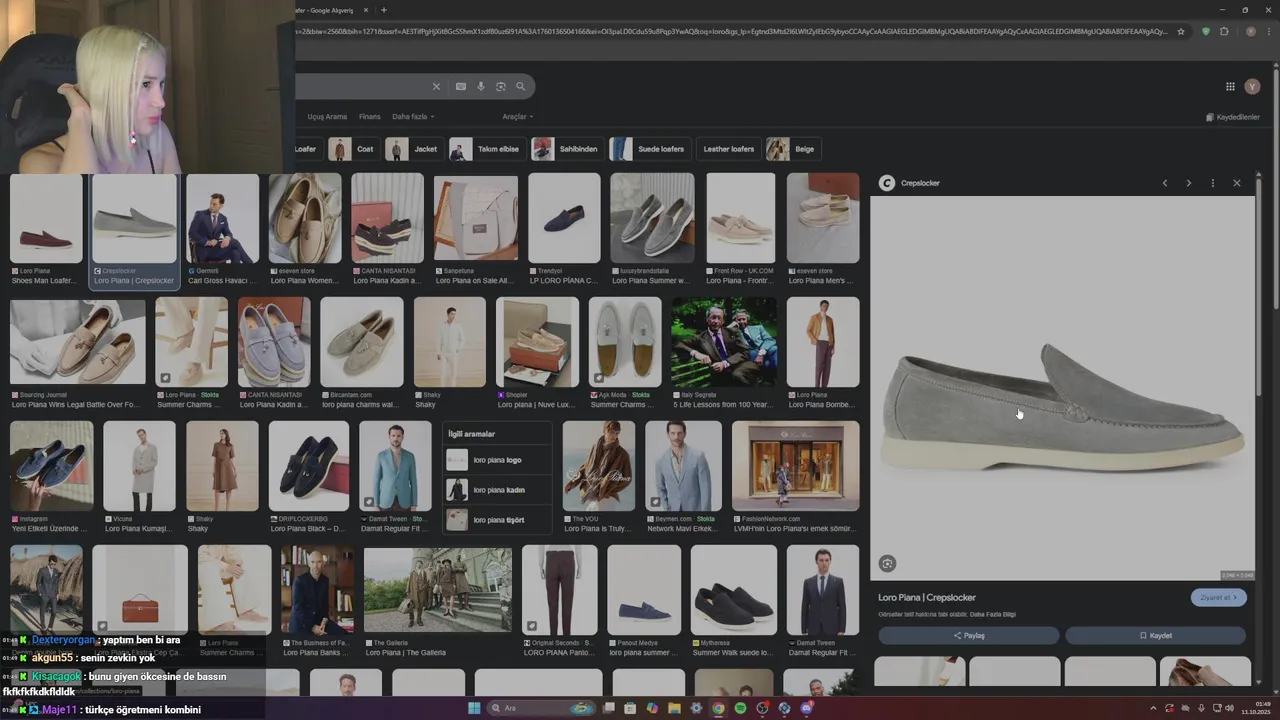1280x720 pixels.
Task: Open the browser Extensions puzzle icon
Action: 1224,31
